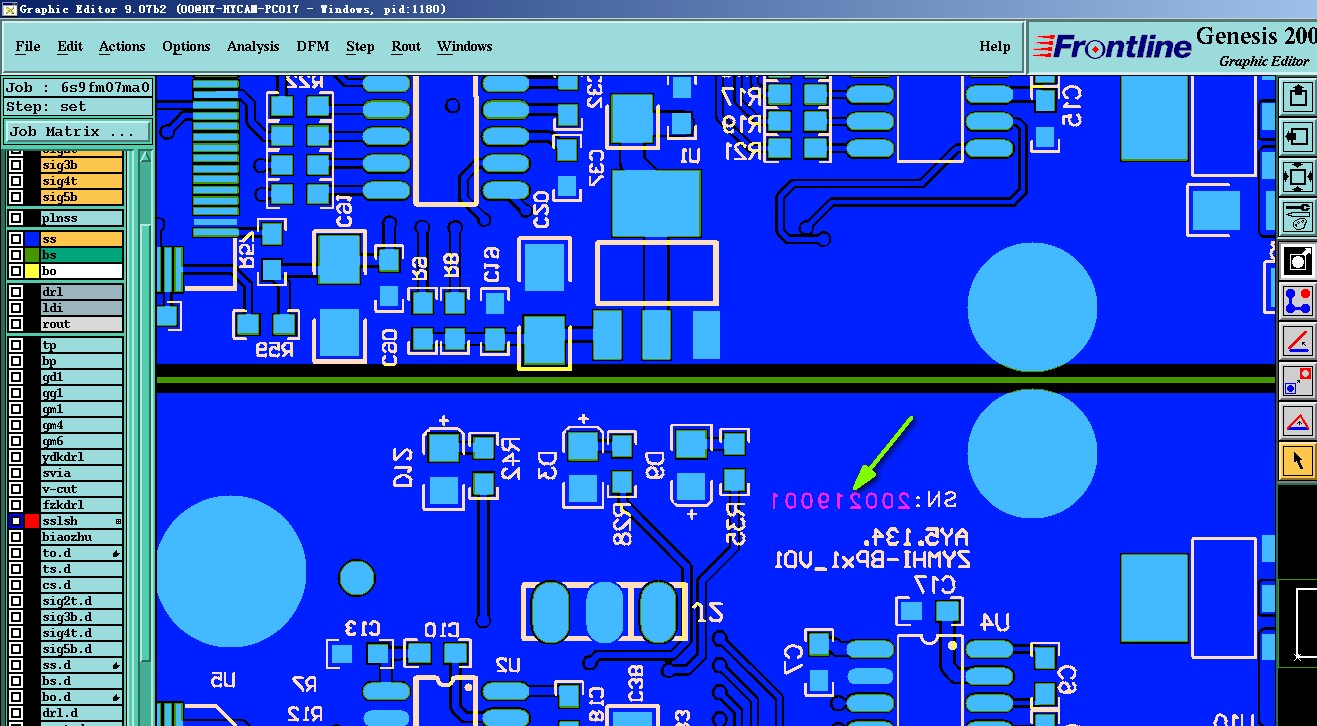Image resolution: width=1317 pixels, height=726 pixels.
Task: Select the sig4t layer name
Action: [x=82, y=181]
